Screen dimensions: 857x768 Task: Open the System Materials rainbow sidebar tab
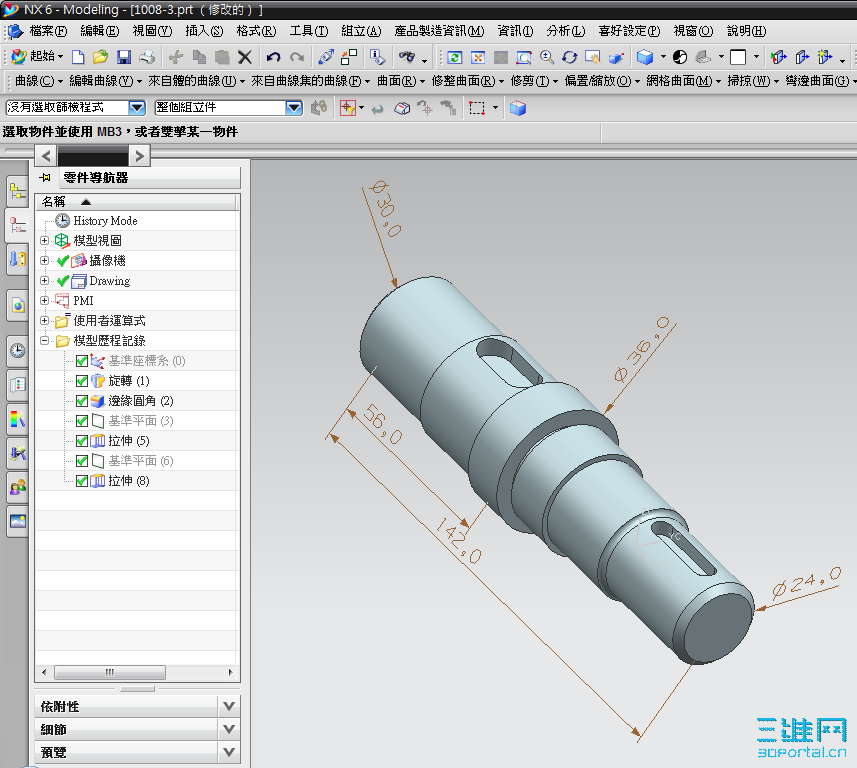(17, 419)
